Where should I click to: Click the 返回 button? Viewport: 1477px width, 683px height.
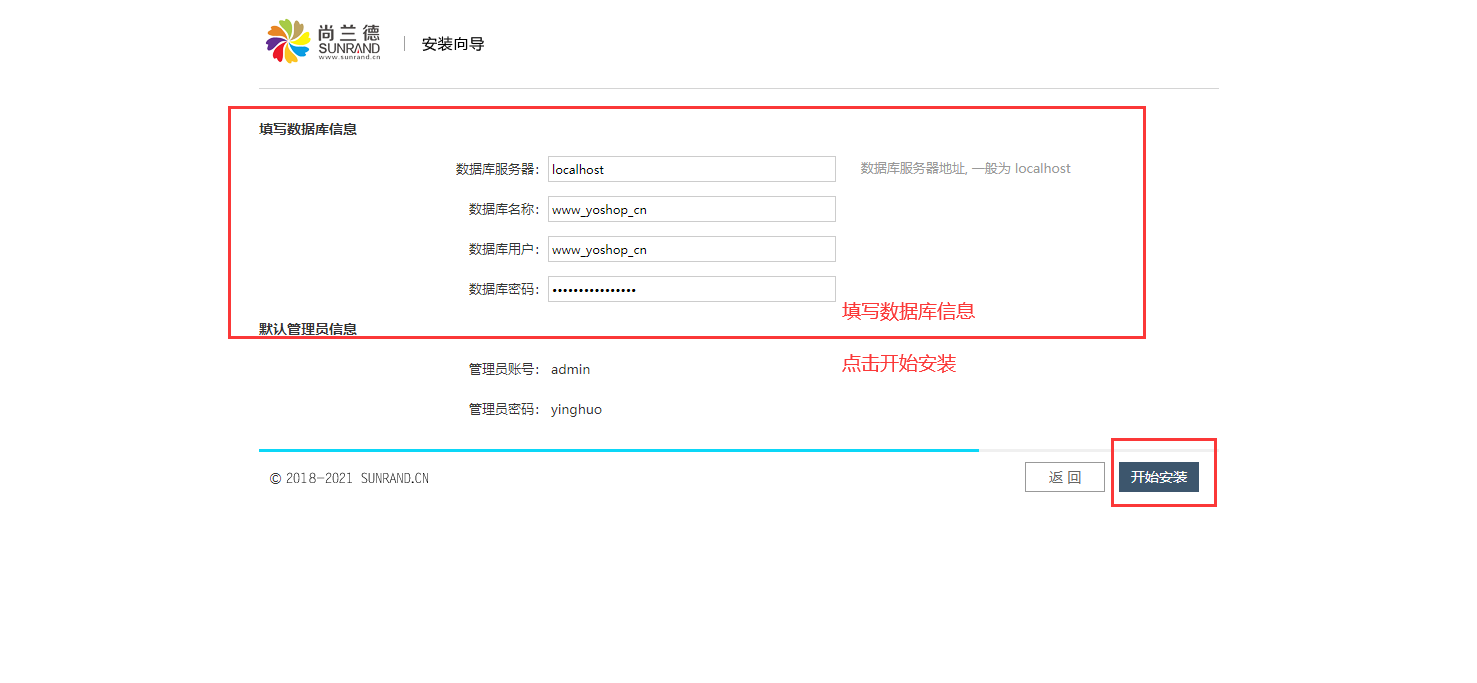click(x=1065, y=477)
